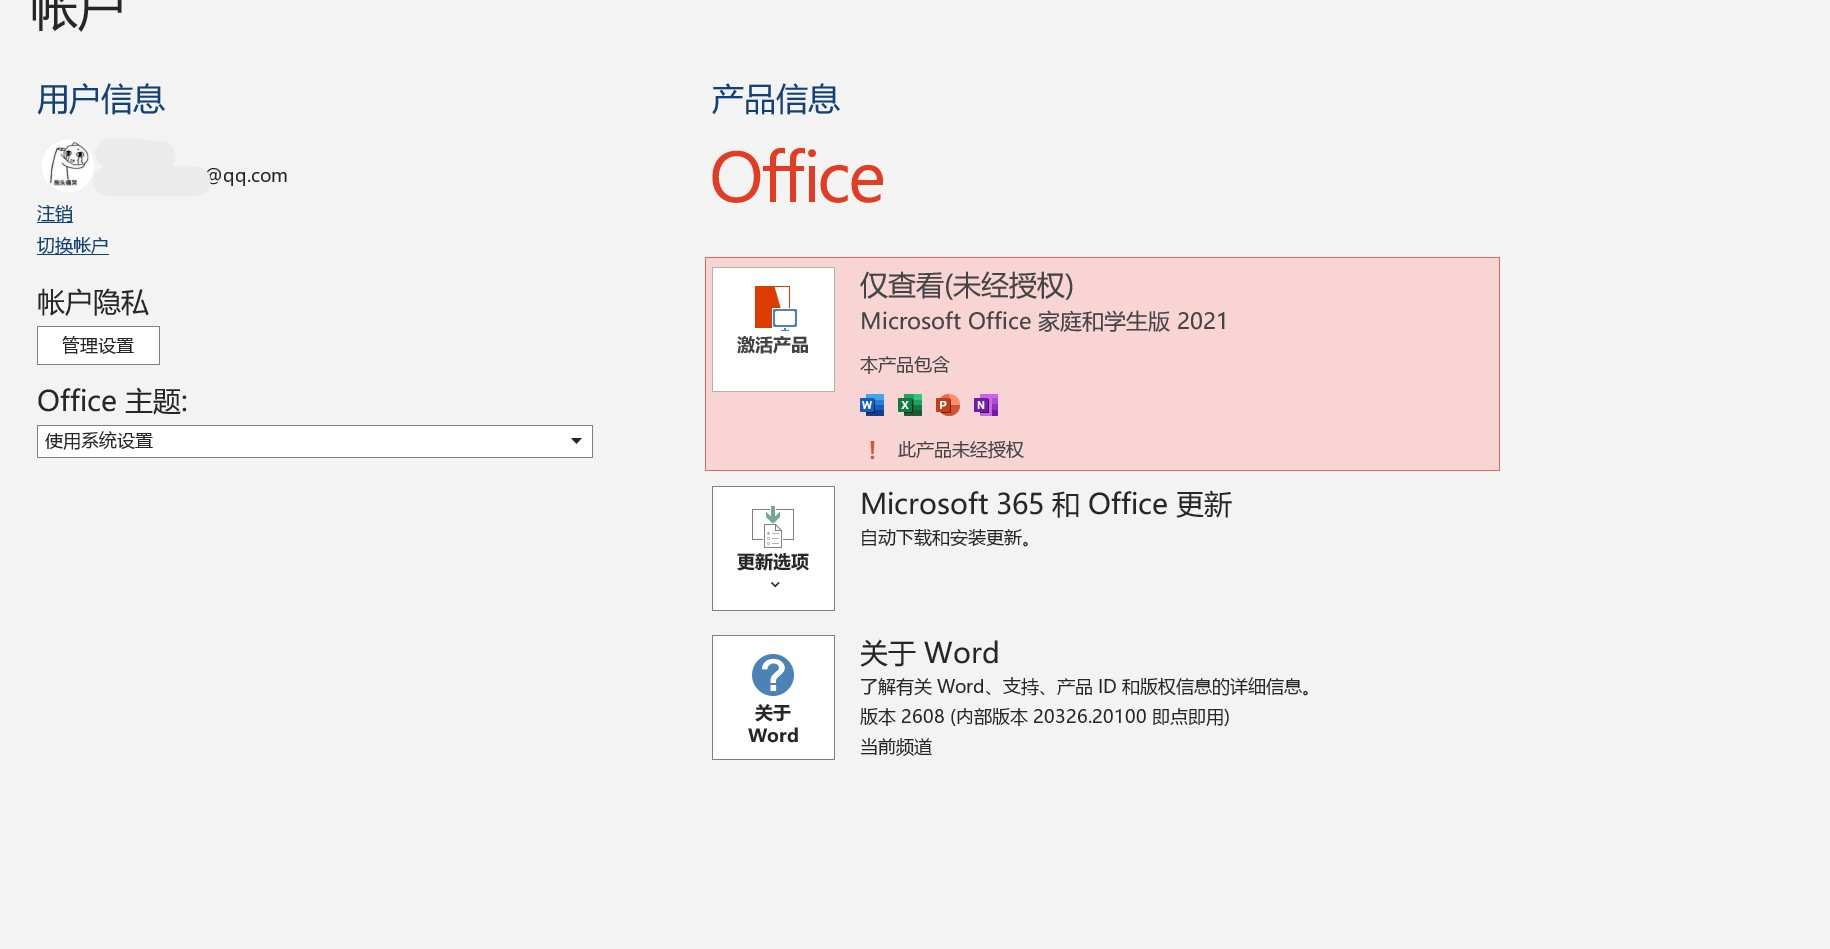Click the user profile avatar picture

68,165
